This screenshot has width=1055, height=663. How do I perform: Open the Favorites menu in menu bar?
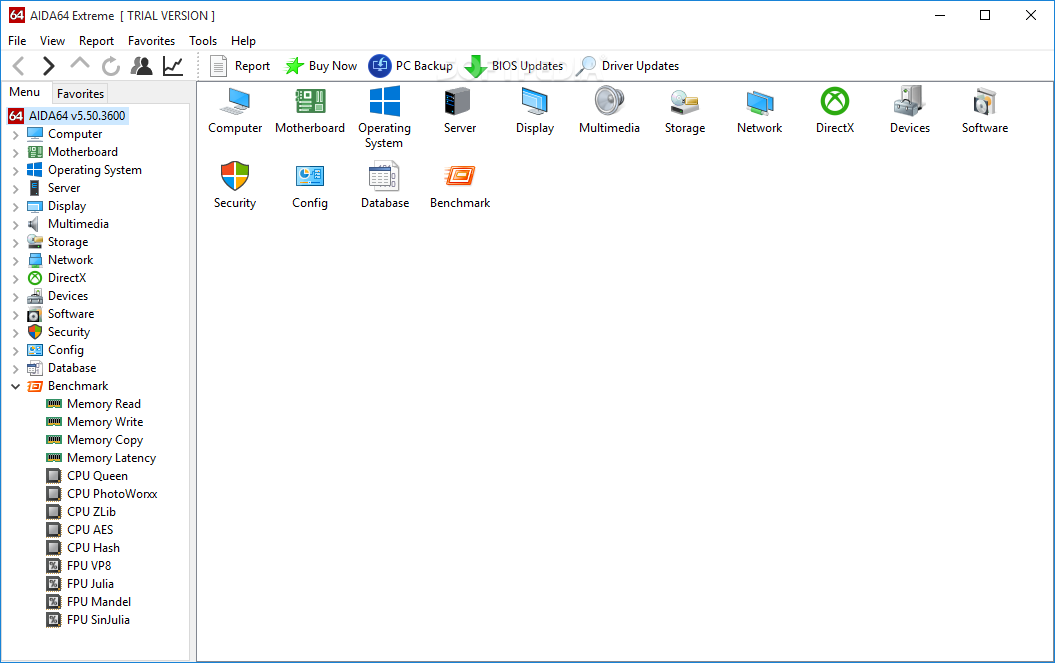tap(151, 41)
